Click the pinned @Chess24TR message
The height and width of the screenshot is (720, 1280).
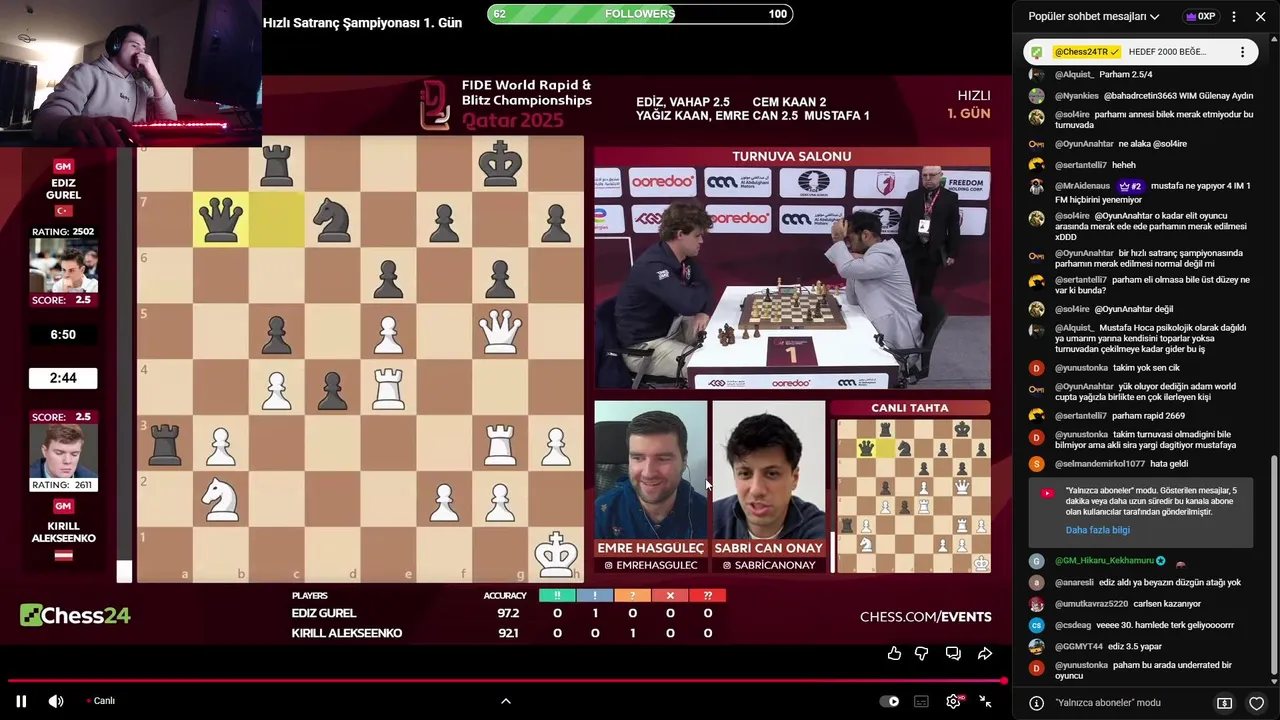[x=1139, y=52]
